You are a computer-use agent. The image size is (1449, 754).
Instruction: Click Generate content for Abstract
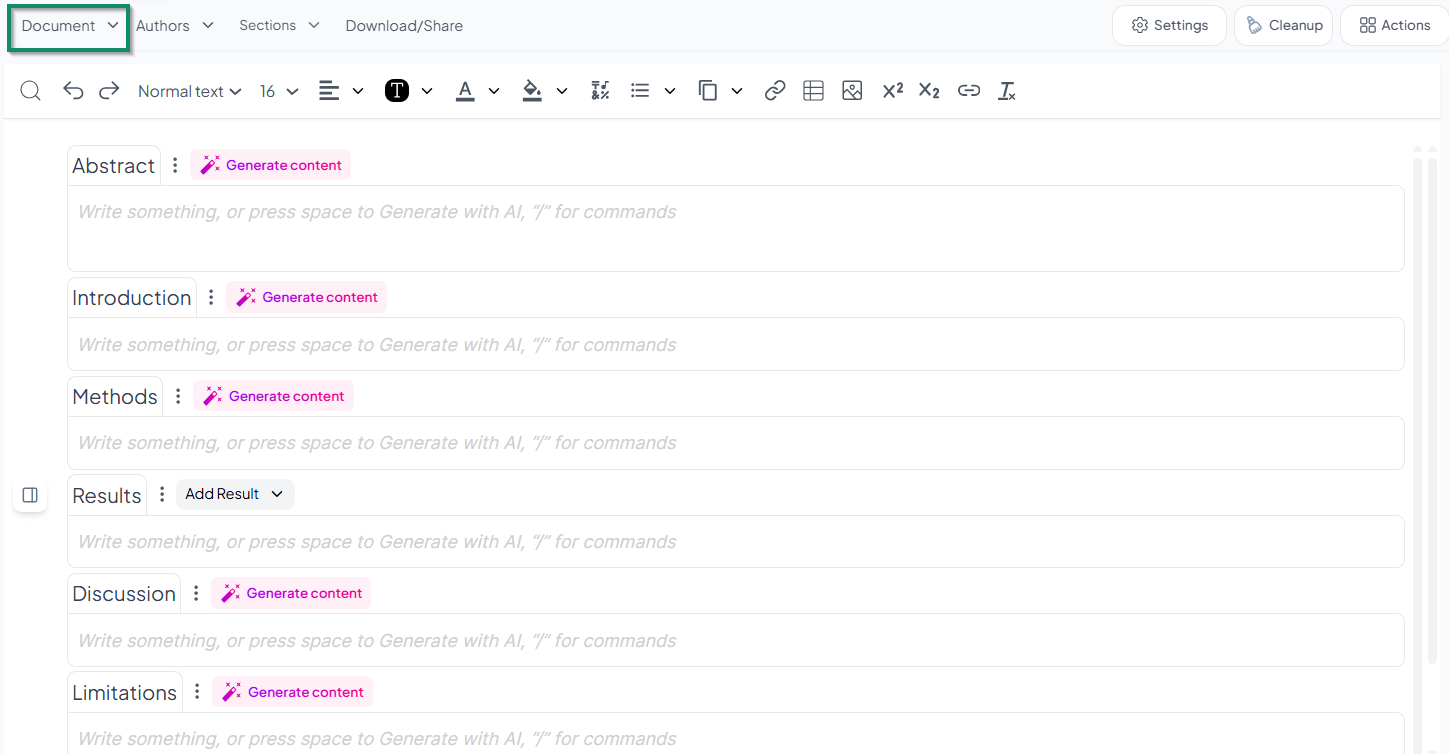(x=271, y=165)
